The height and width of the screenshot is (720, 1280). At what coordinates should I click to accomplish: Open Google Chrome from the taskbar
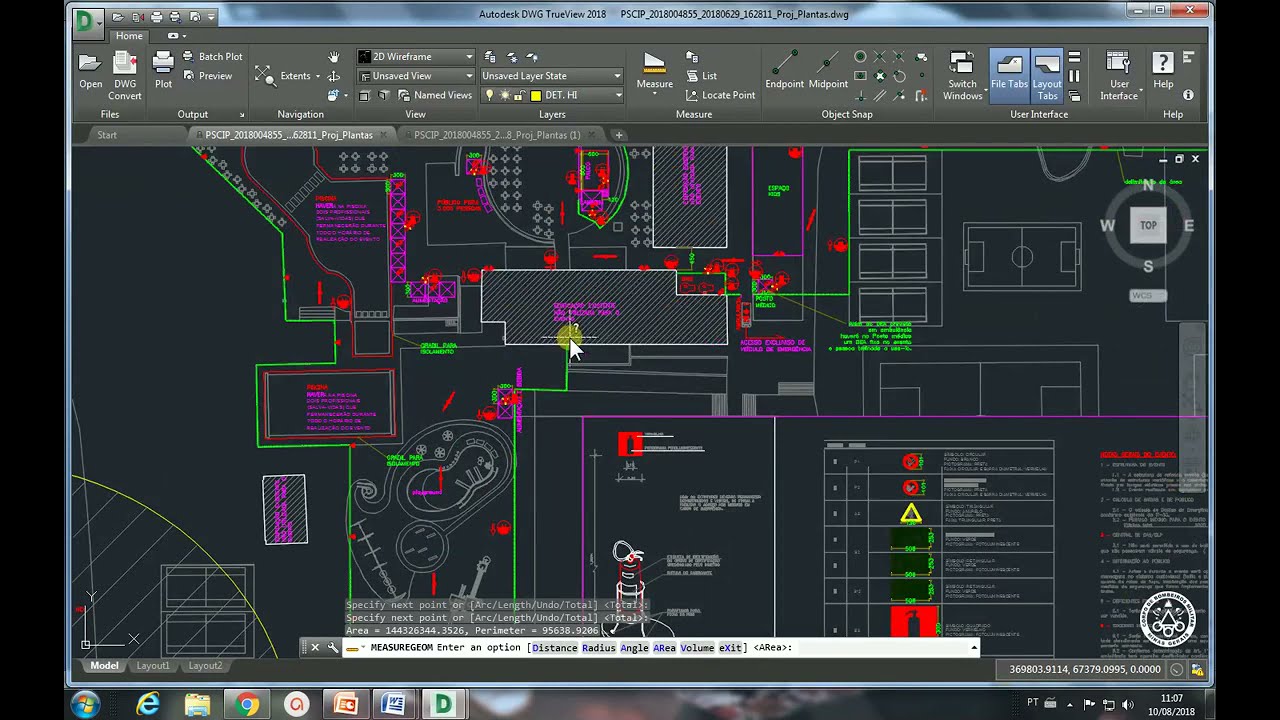247,705
